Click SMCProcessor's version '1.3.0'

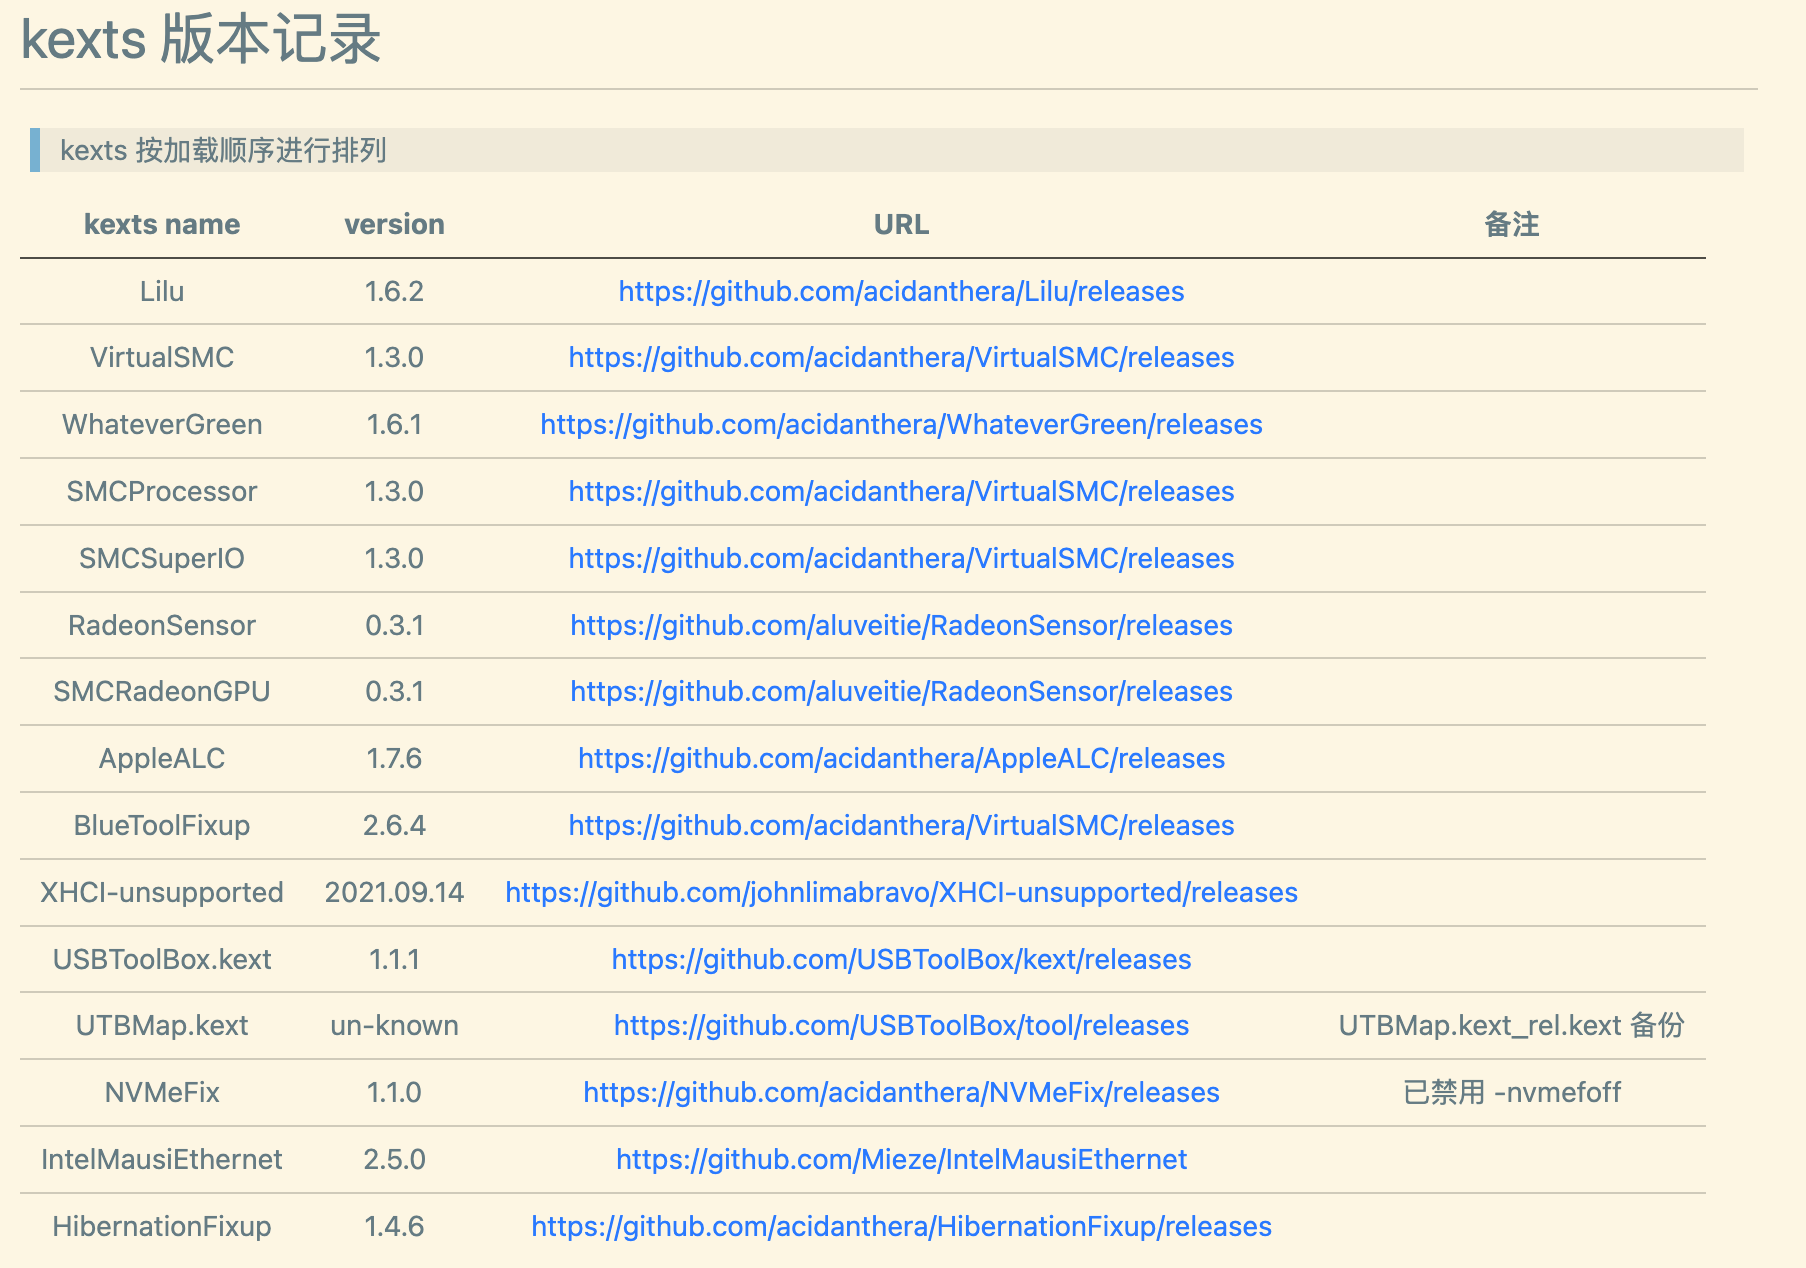click(x=394, y=491)
